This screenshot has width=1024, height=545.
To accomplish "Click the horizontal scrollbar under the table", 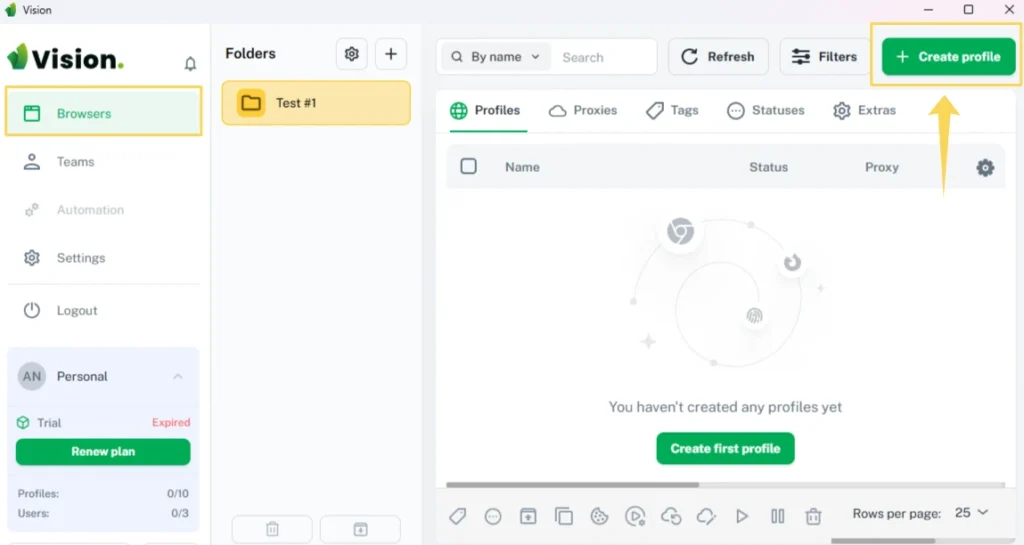I will tap(573, 485).
